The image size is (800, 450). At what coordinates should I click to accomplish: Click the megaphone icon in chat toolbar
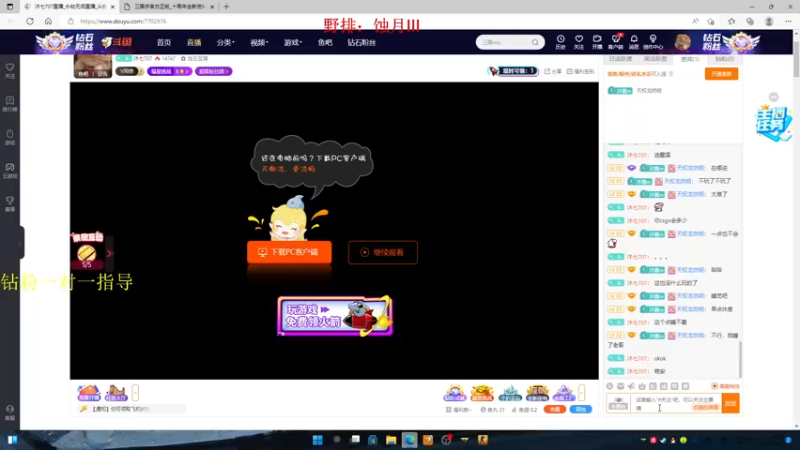[631, 386]
